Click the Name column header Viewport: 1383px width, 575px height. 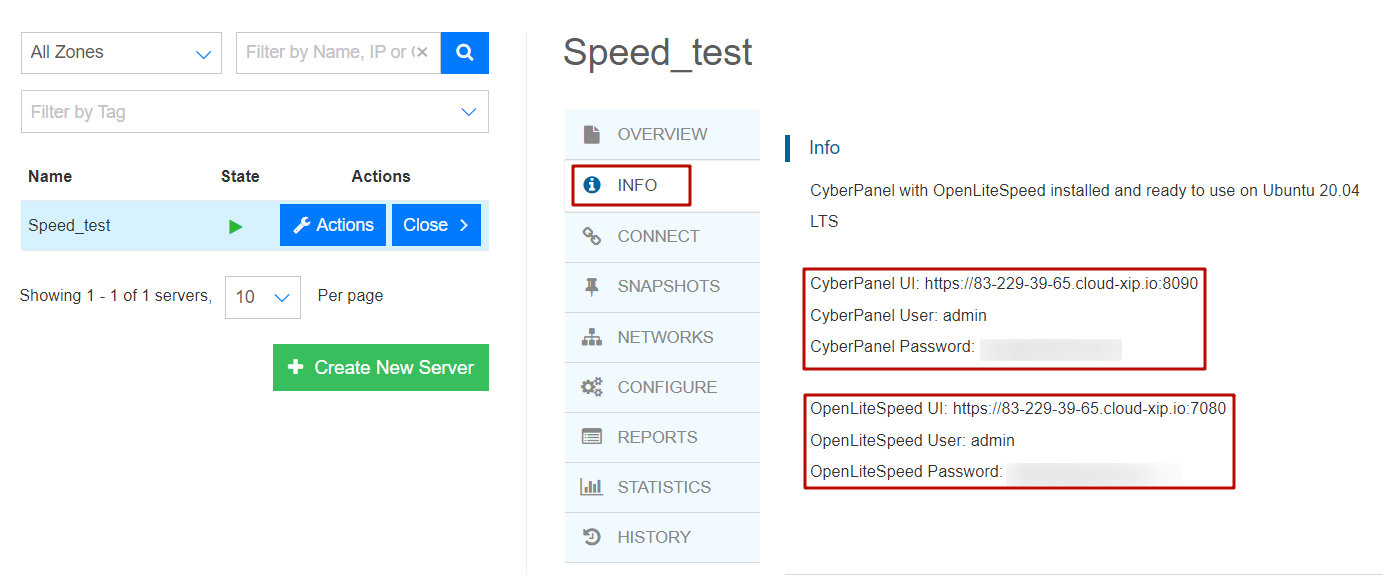tap(50, 176)
